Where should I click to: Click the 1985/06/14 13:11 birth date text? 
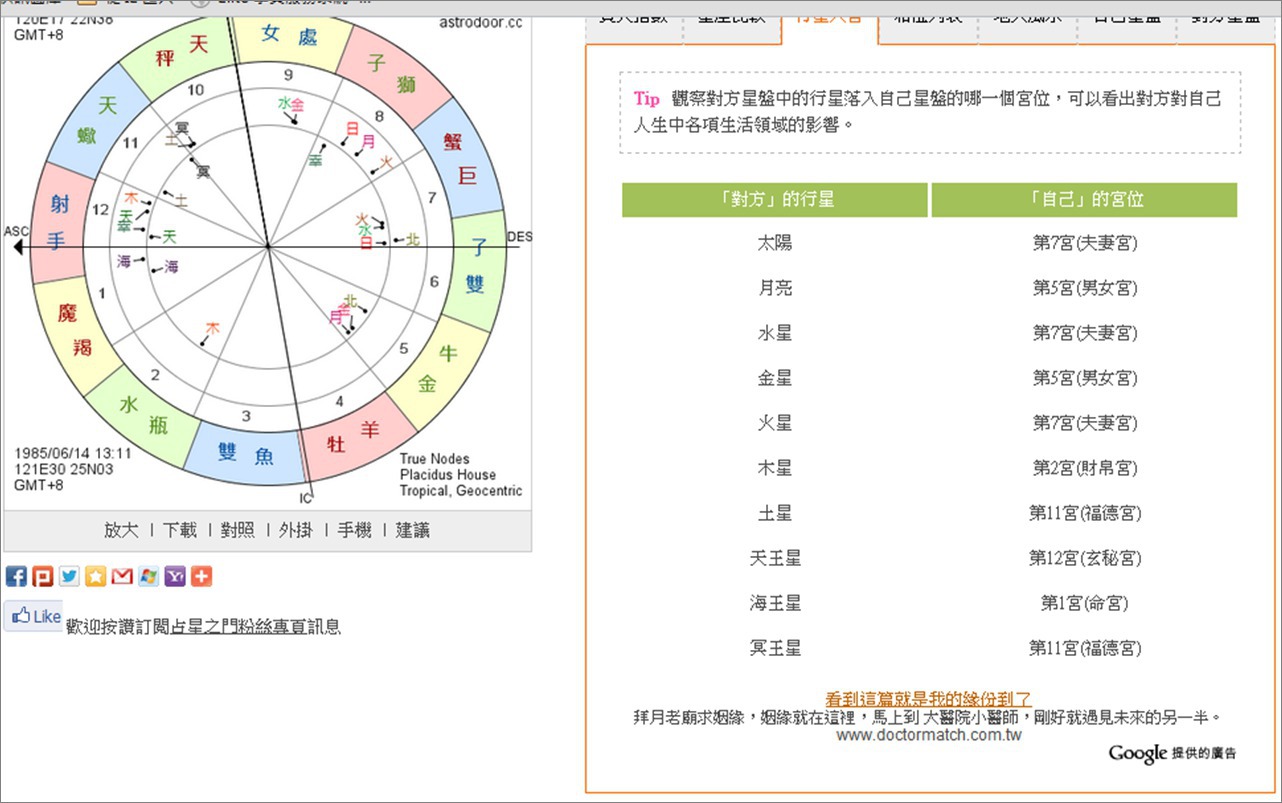coord(73,453)
